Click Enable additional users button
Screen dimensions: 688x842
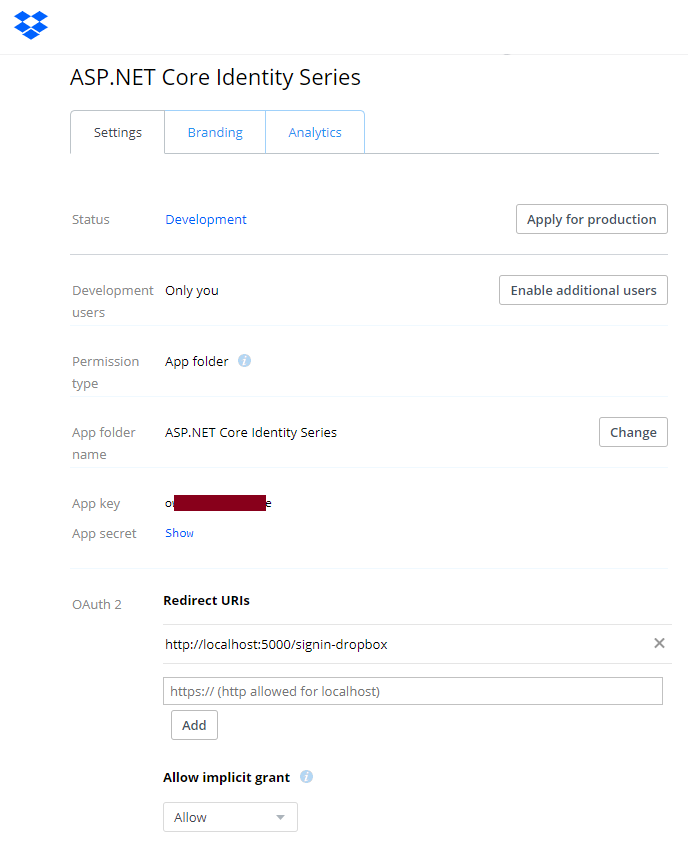click(x=583, y=290)
